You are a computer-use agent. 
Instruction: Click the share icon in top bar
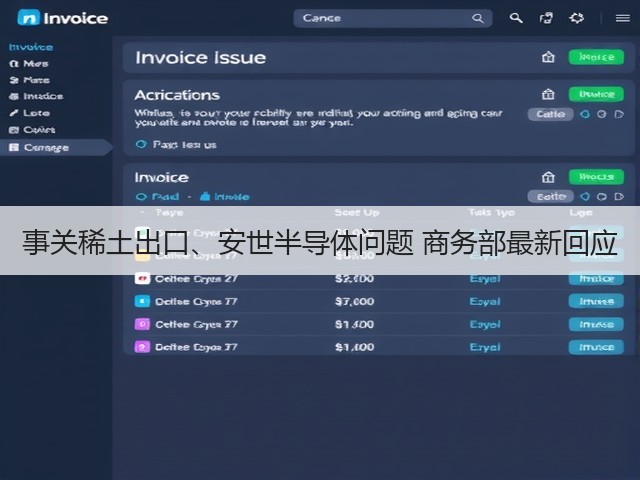click(546, 18)
